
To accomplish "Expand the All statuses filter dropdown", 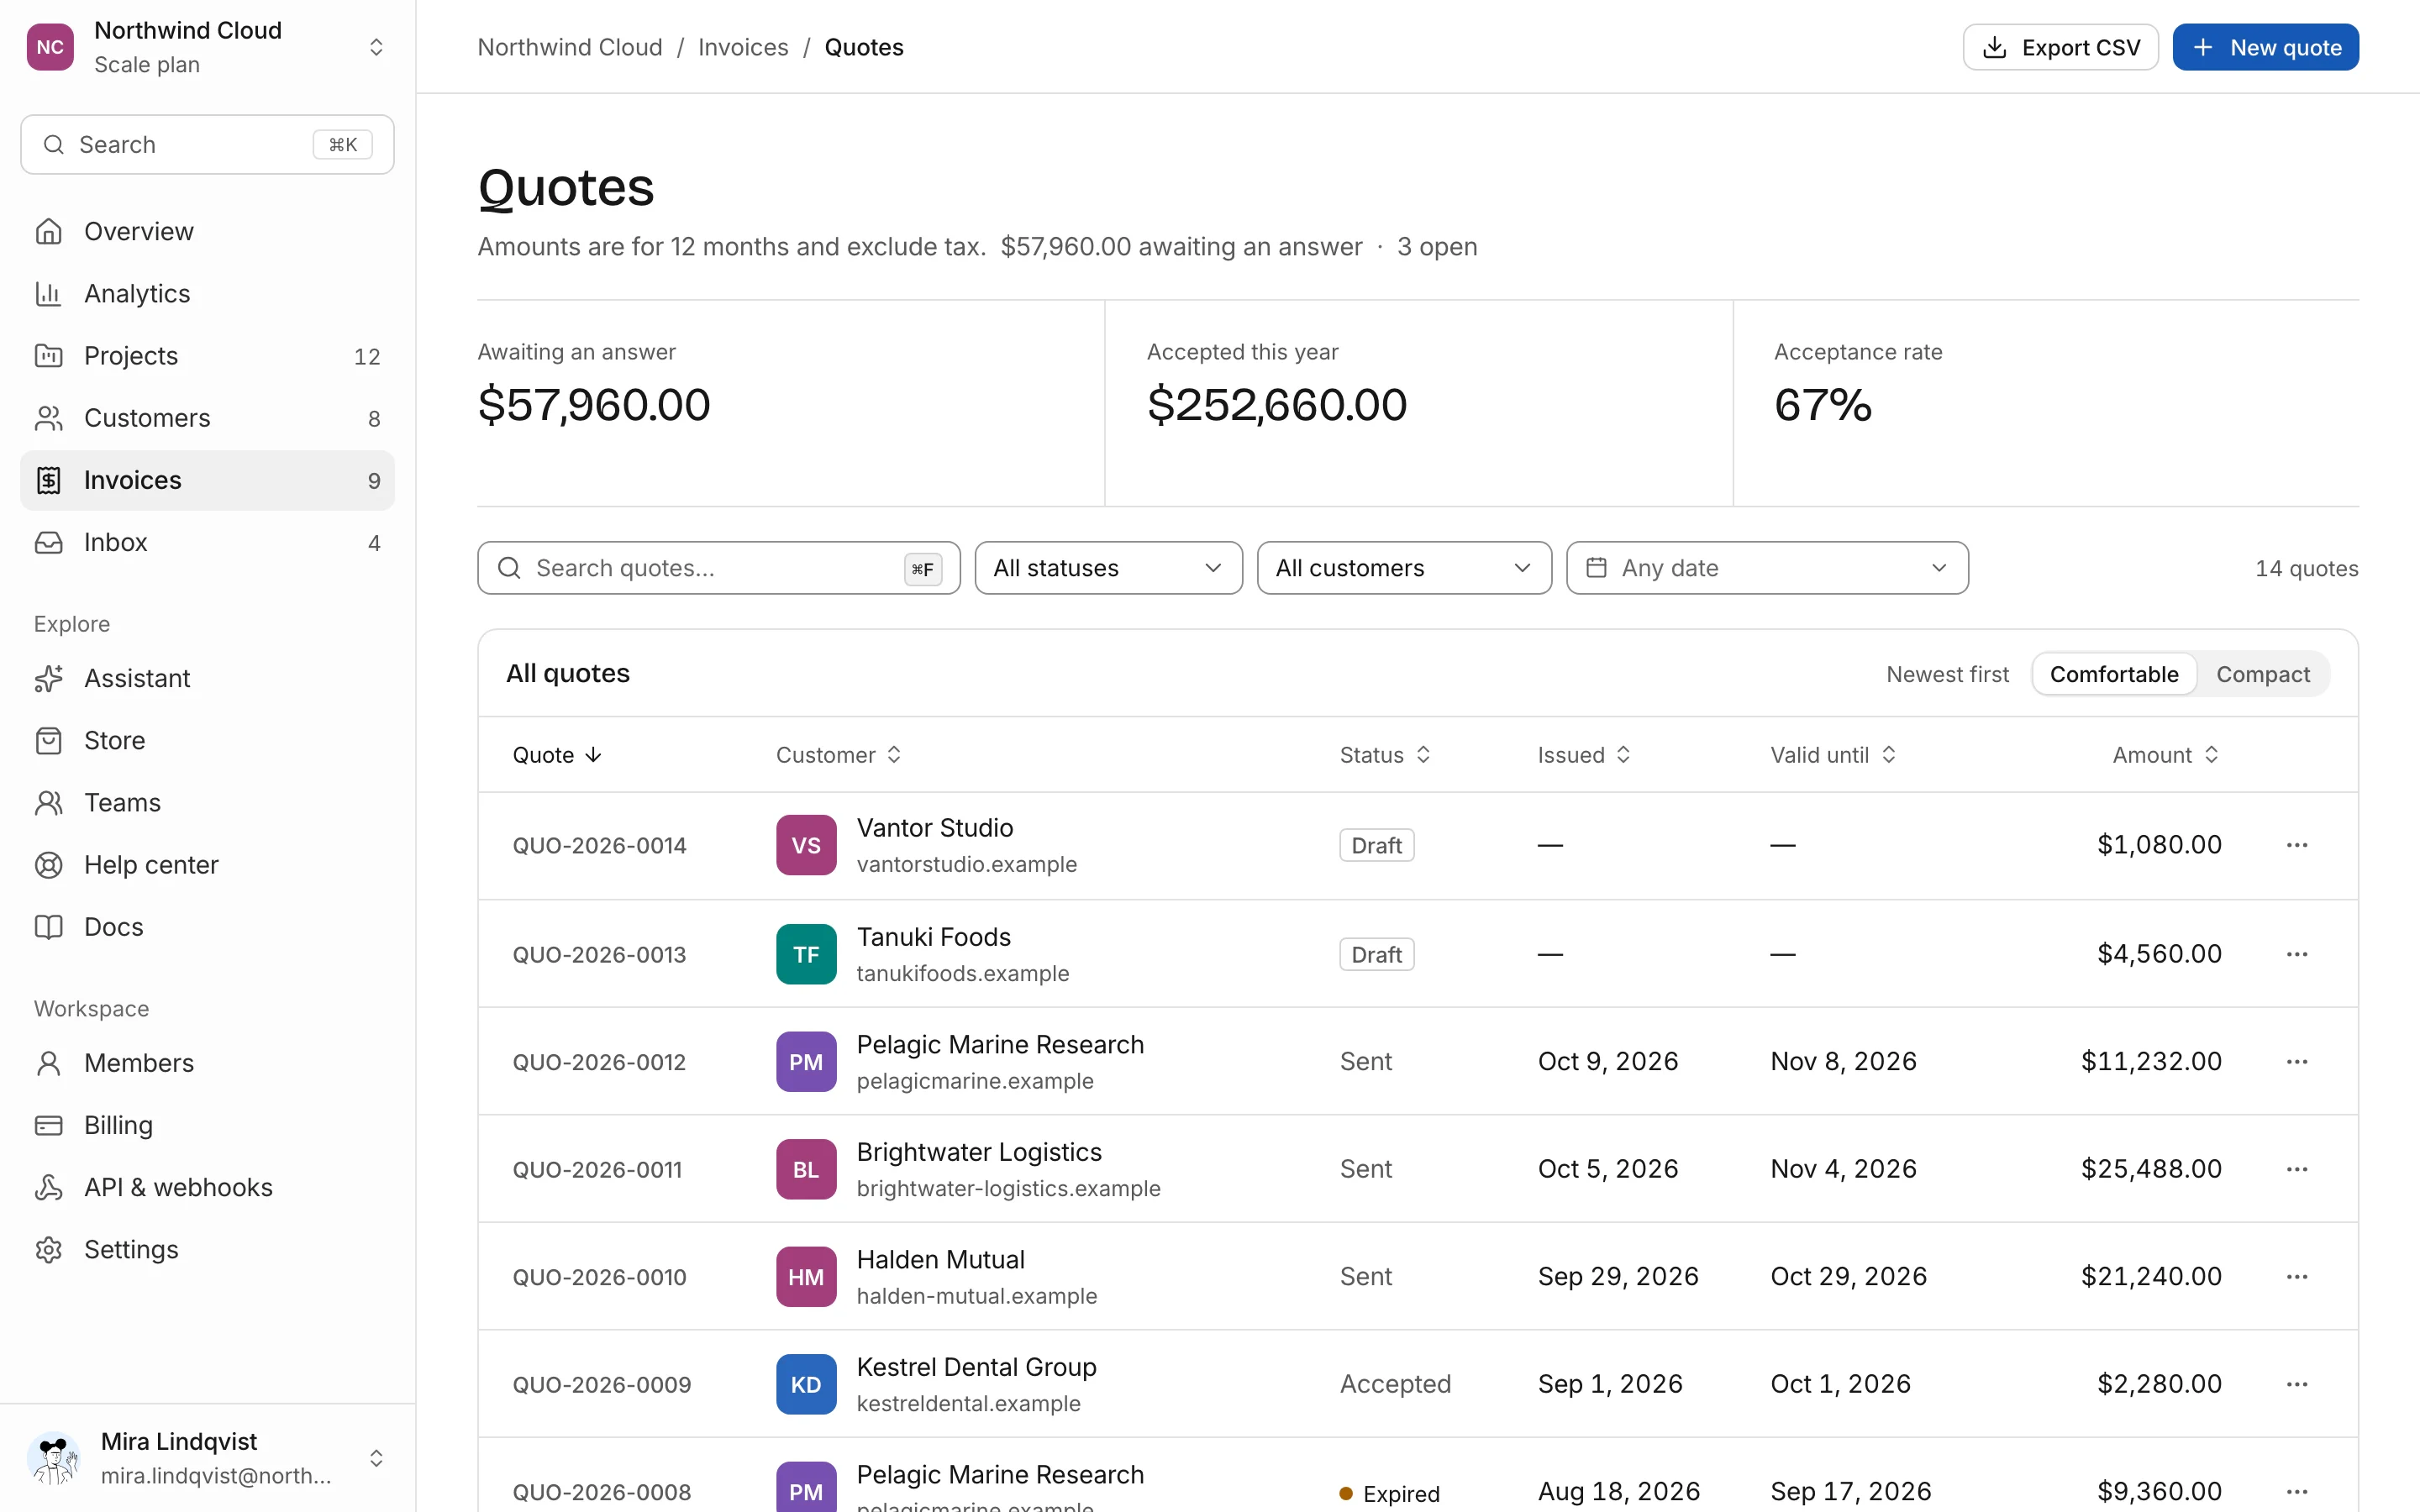I will (x=1108, y=568).
